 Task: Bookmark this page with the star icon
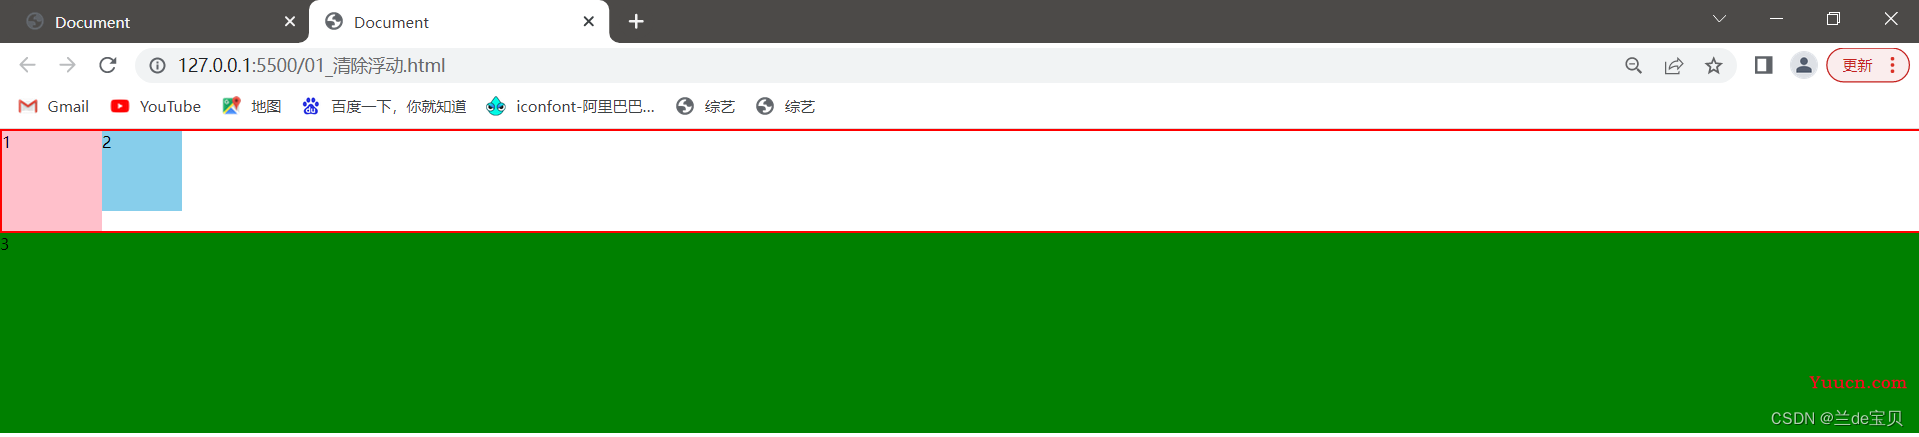1714,65
